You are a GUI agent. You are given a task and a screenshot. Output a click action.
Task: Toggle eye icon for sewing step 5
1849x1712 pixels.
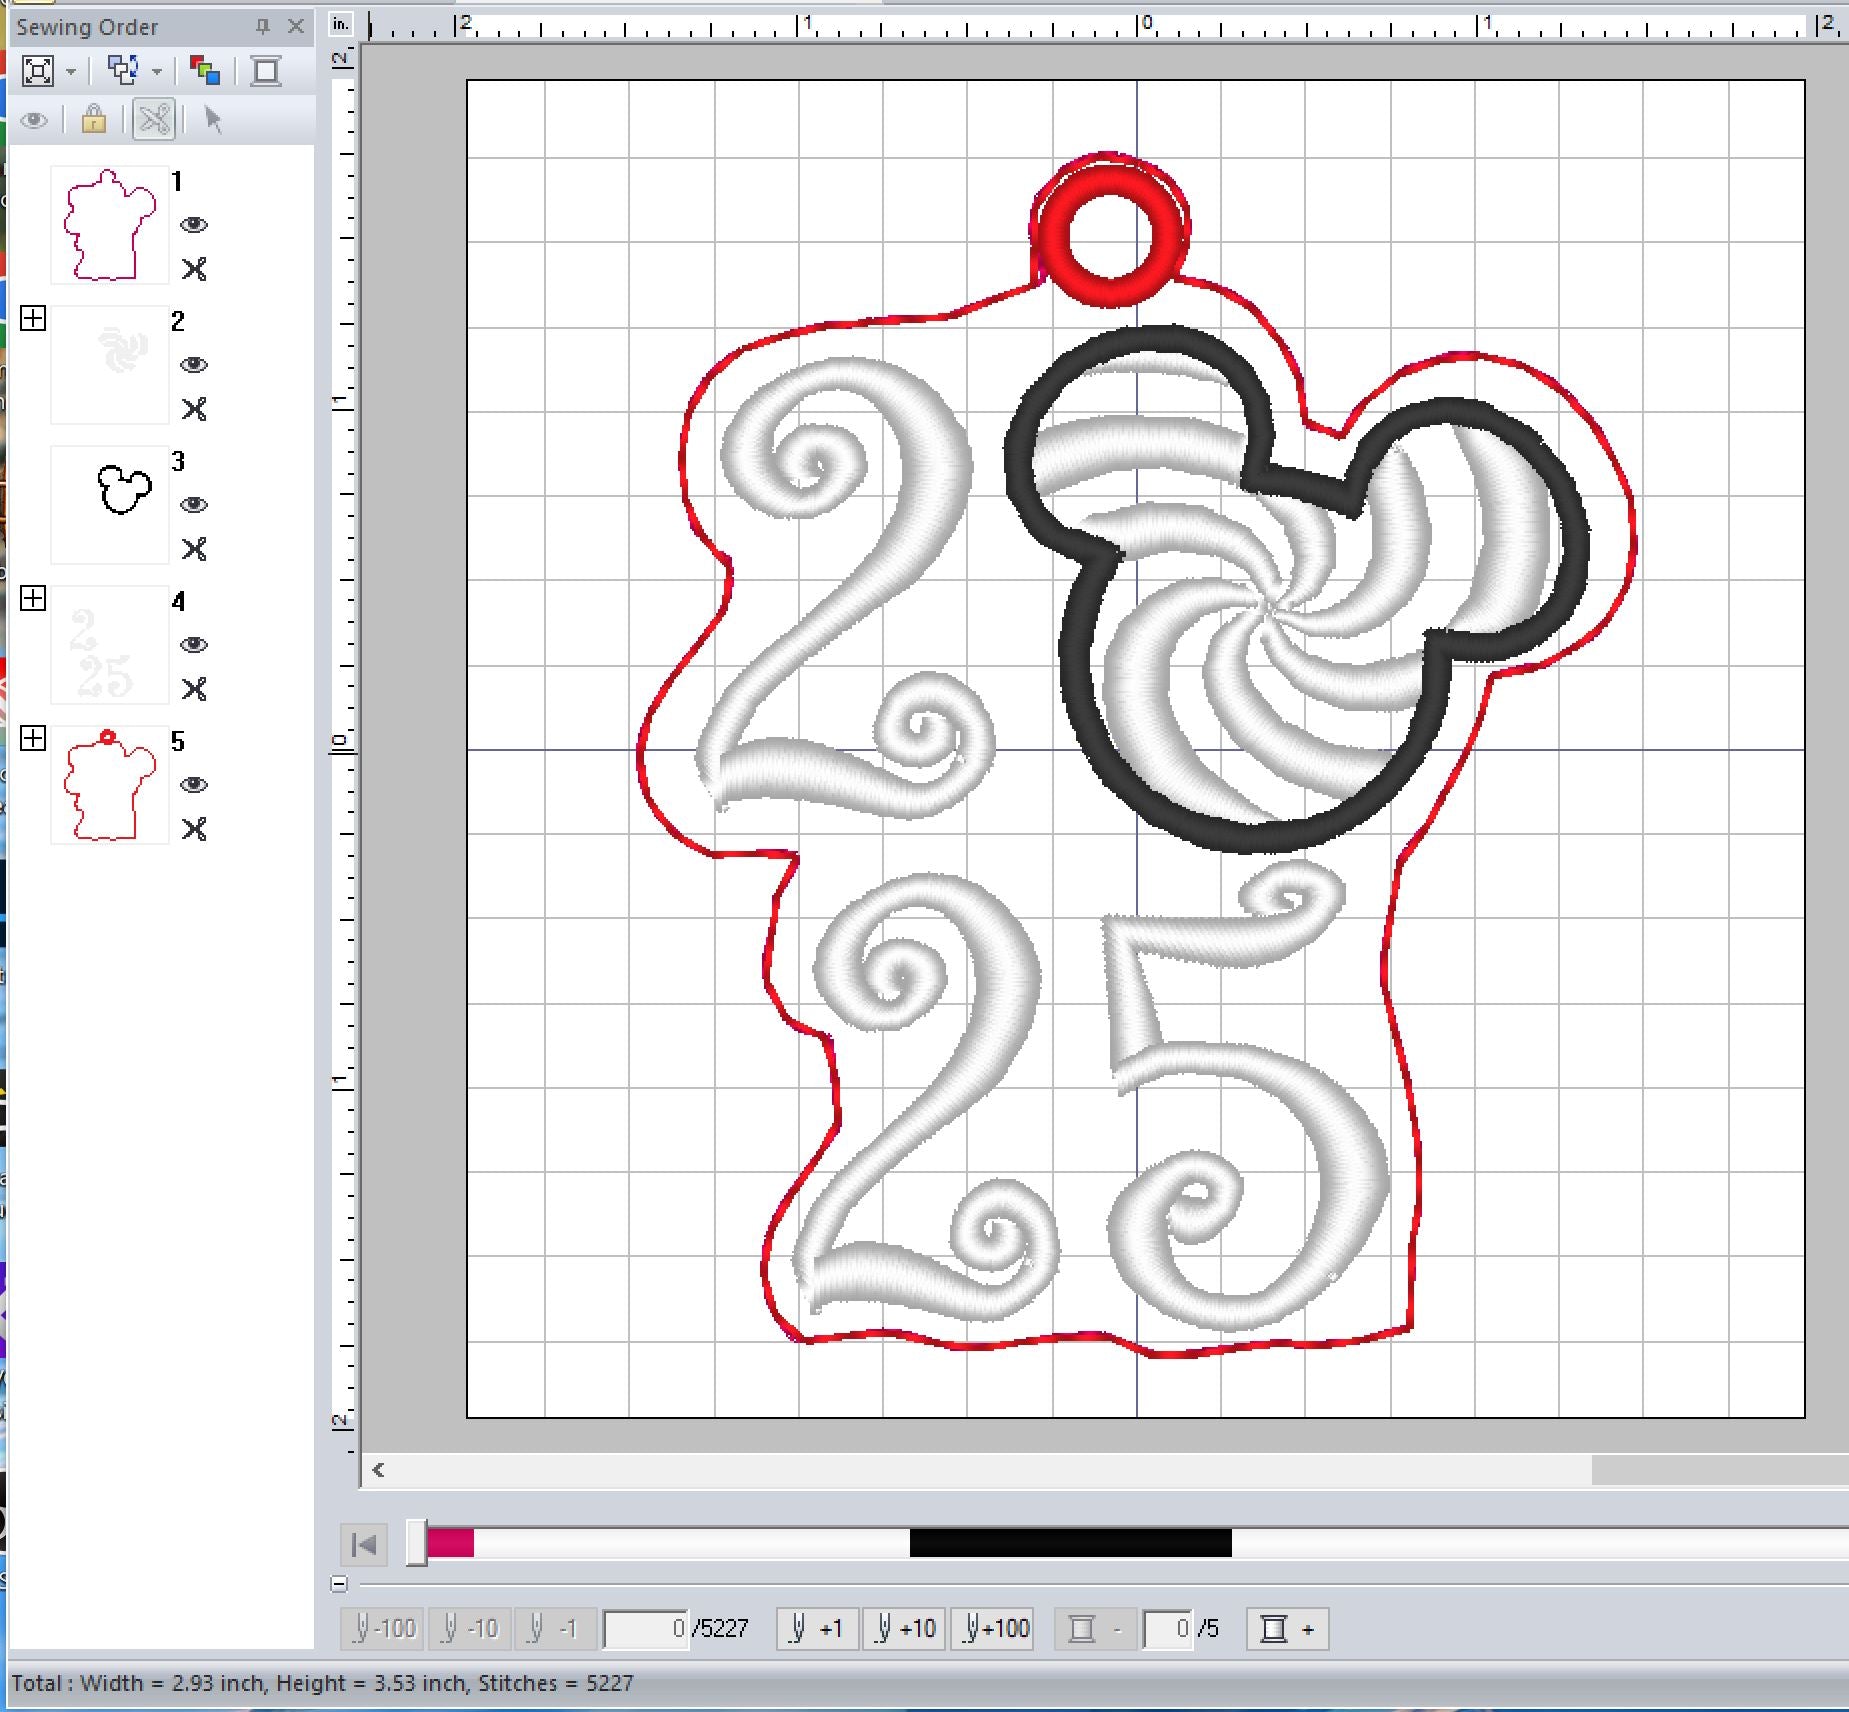point(194,785)
